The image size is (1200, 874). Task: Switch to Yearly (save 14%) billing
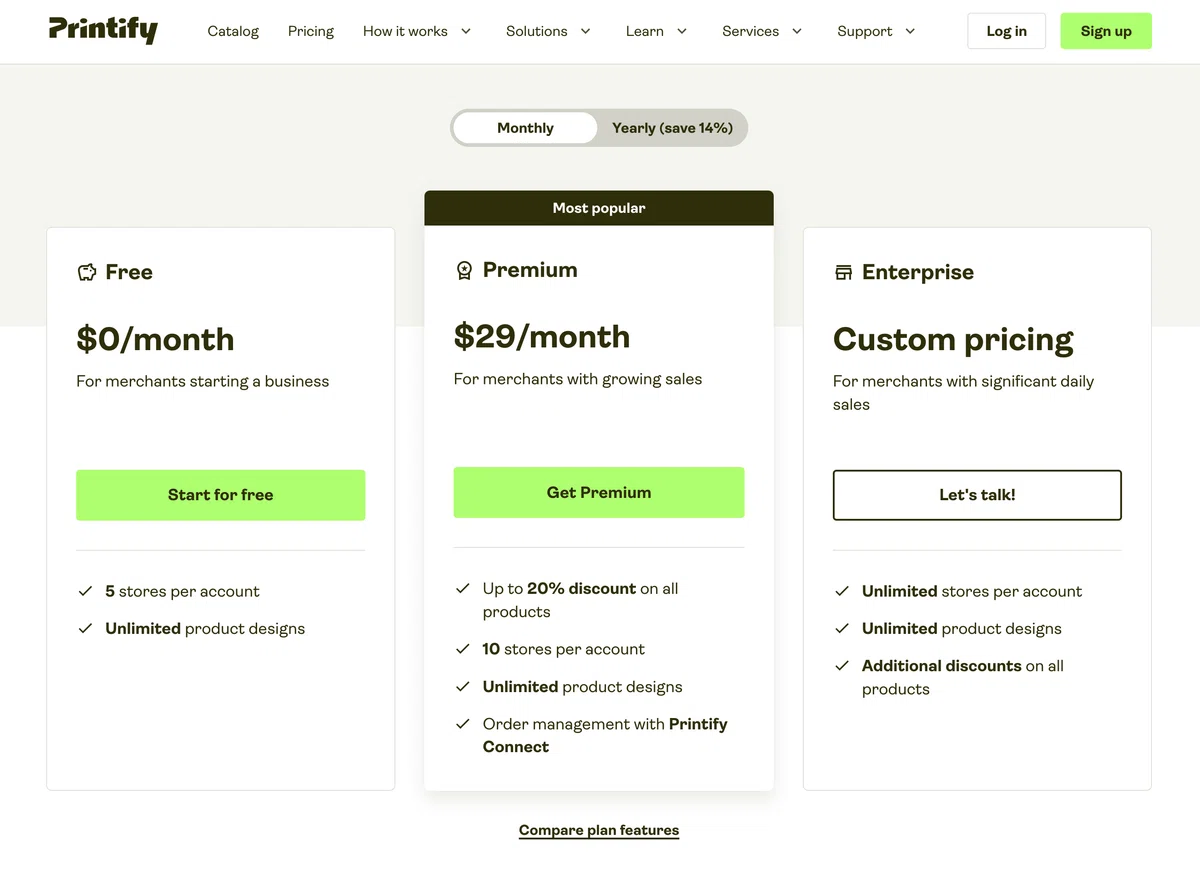[672, 128]
